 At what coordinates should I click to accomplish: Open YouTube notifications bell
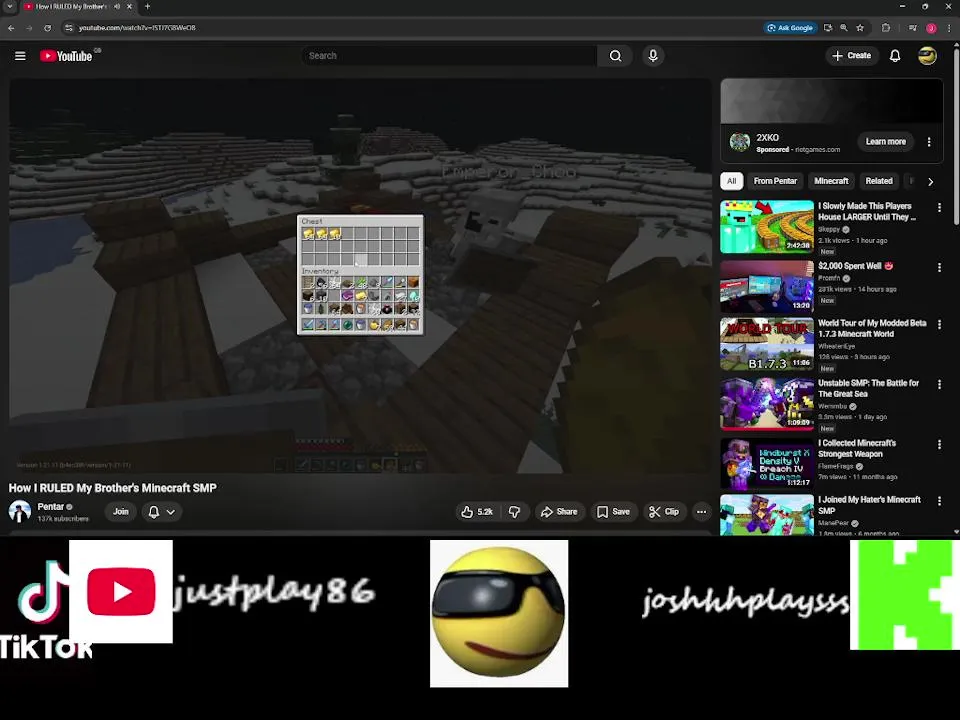[x=894, y=56]
